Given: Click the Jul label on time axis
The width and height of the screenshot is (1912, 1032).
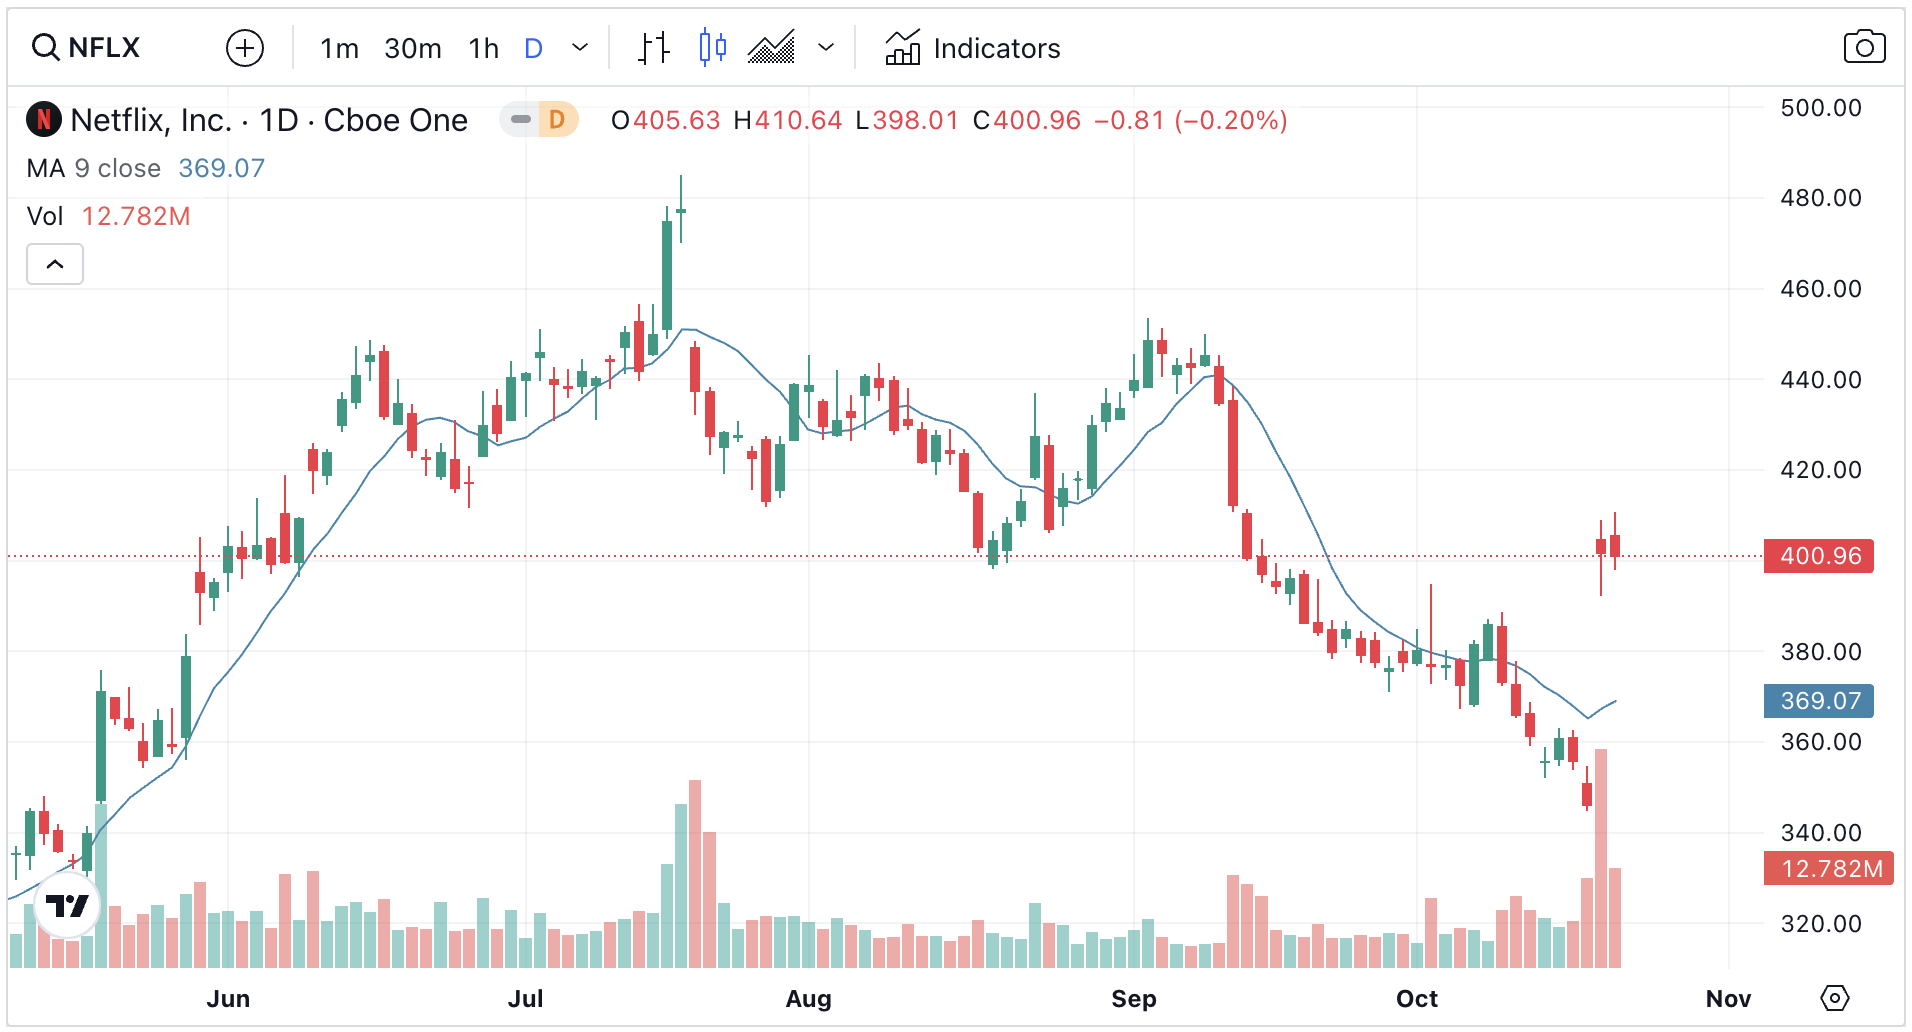Looking at the screenshot, I should click(526, 998).
